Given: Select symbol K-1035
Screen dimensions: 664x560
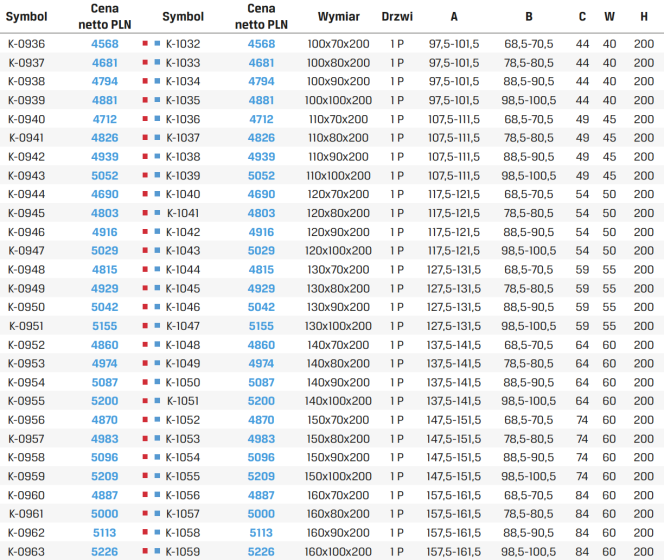Looking at the screenshot, I should point(183,100).
